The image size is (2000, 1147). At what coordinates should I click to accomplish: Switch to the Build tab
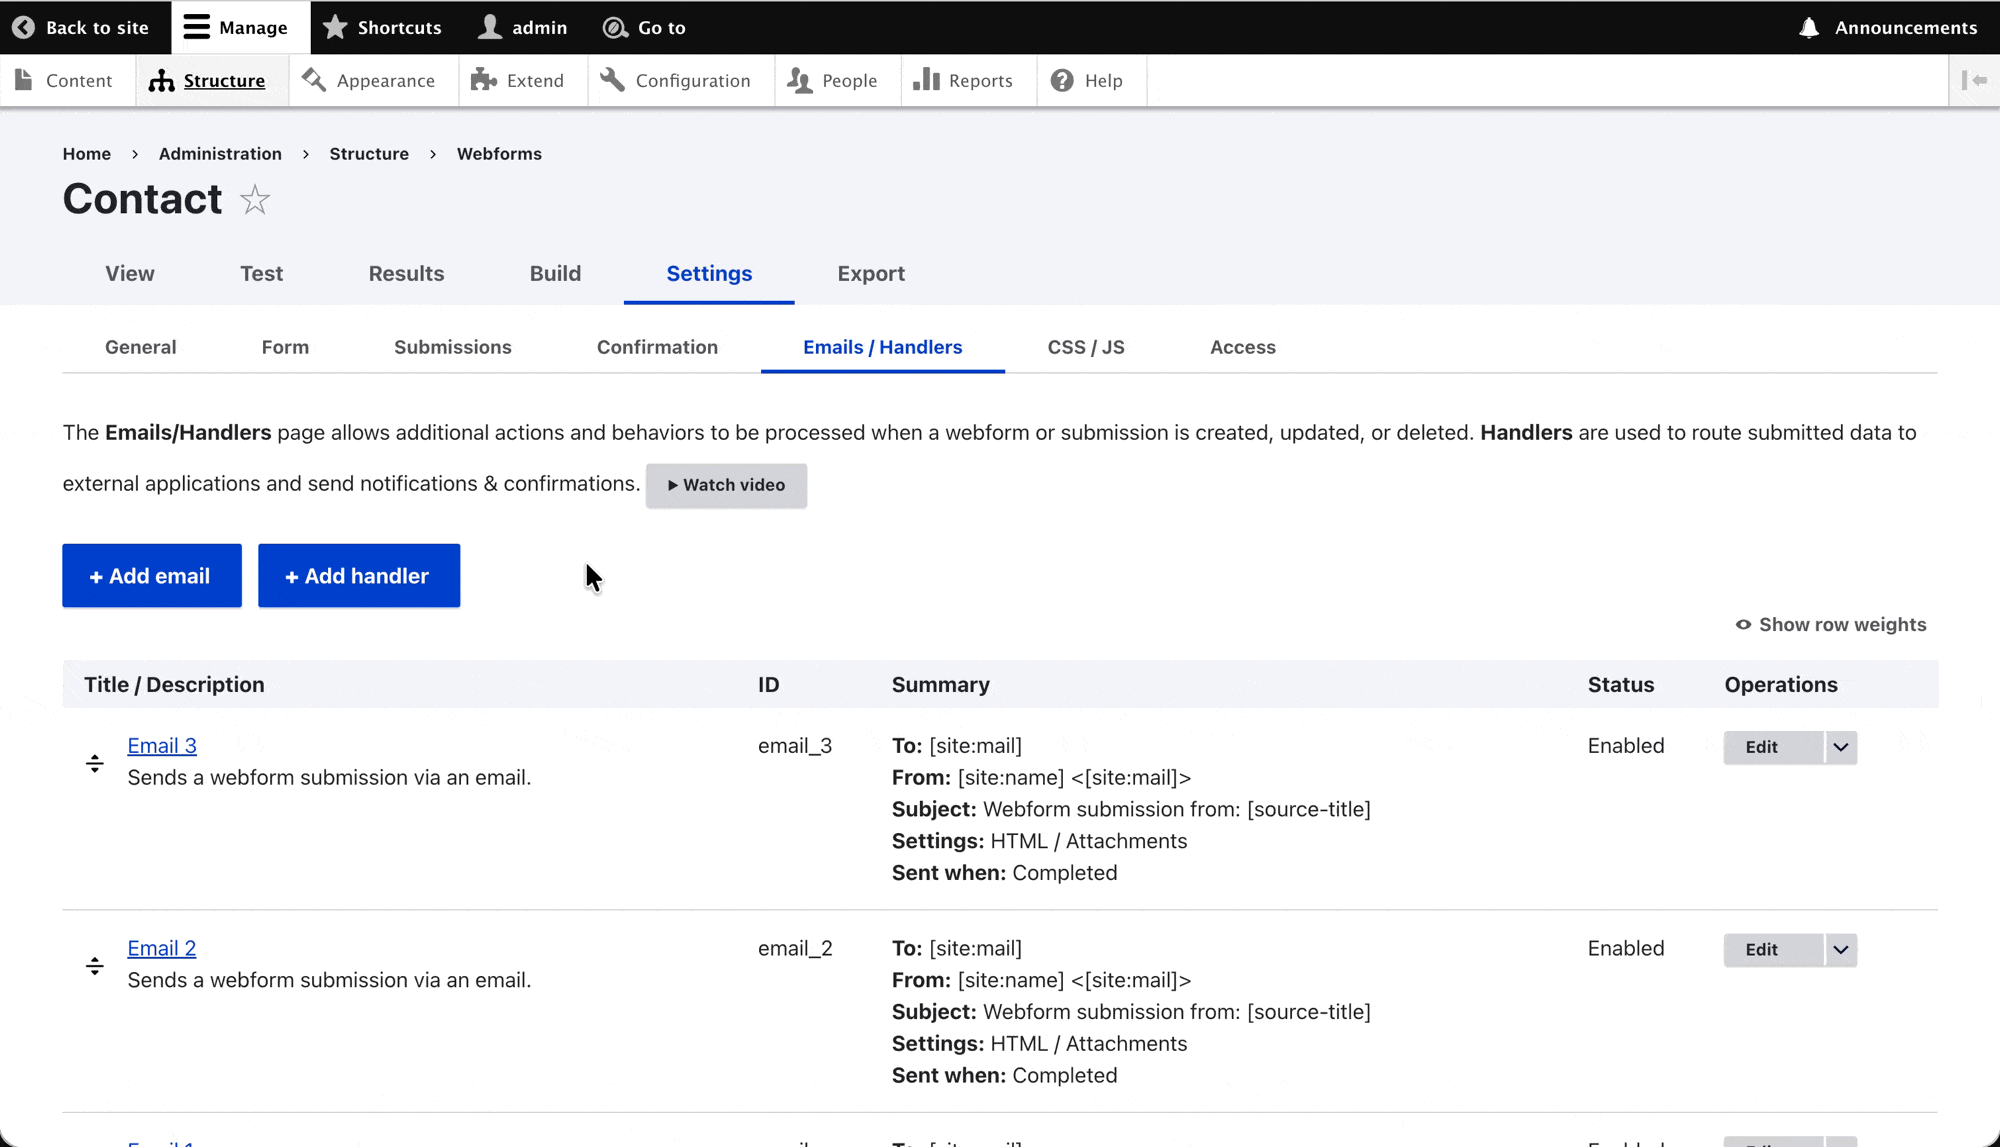coord(555,274)
